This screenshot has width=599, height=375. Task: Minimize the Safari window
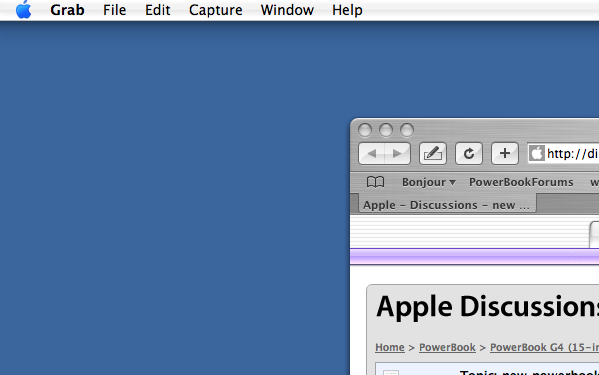386,130
